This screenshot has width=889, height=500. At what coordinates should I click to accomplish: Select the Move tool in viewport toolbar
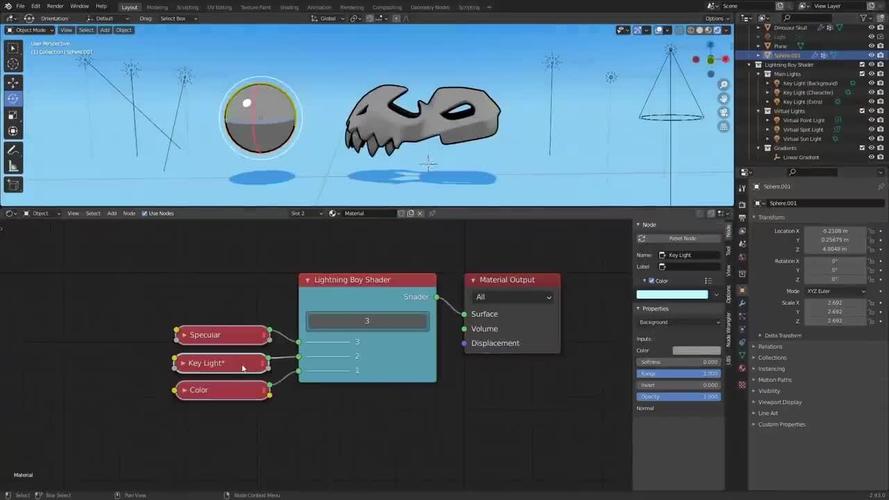click(13, 82)
